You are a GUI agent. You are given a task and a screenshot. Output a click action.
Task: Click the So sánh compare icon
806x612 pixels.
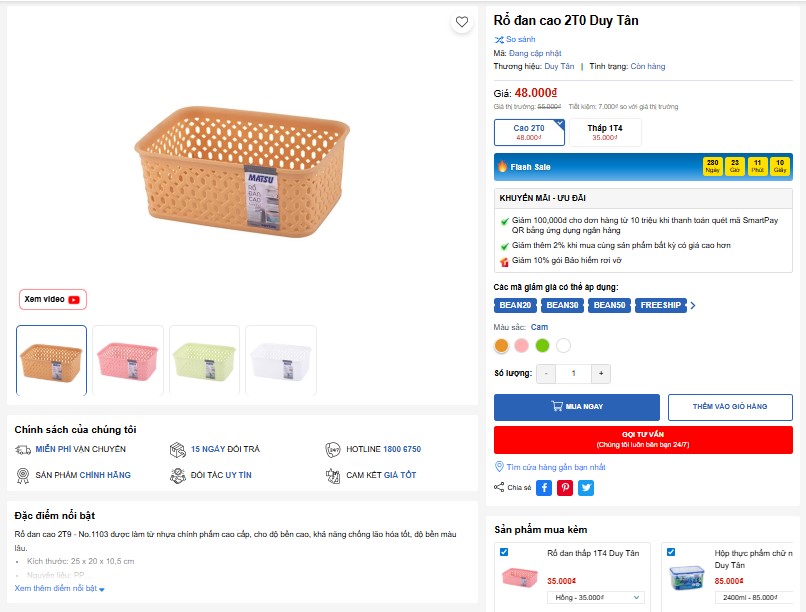(499, 39)
